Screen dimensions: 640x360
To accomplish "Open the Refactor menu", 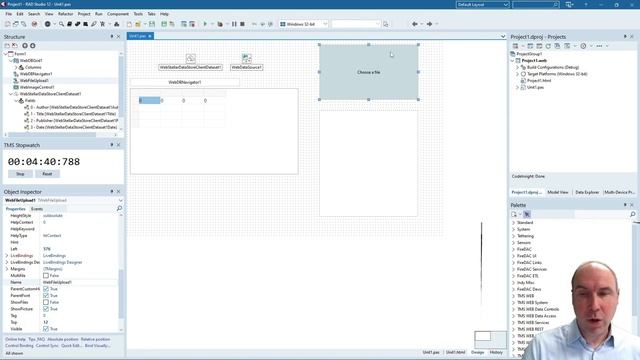I will click(x=65, y=14).
